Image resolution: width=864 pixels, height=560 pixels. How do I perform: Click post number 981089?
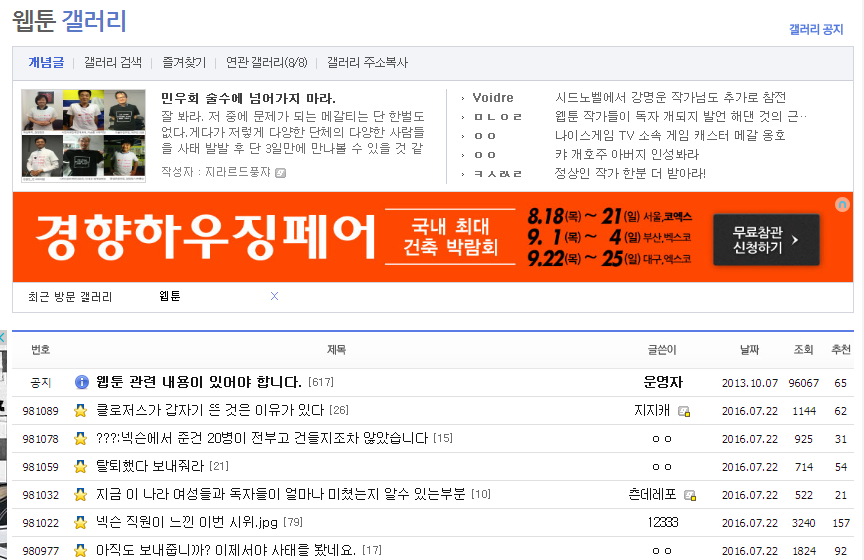tap(40, 411)
